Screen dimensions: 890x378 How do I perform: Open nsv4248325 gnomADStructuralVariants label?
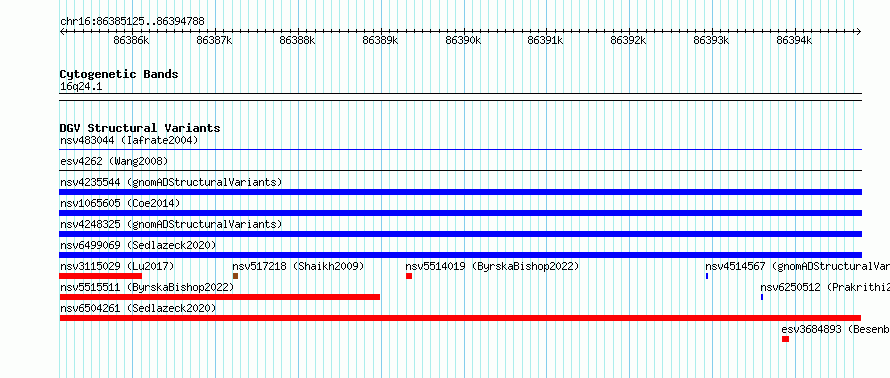(171, 224)
